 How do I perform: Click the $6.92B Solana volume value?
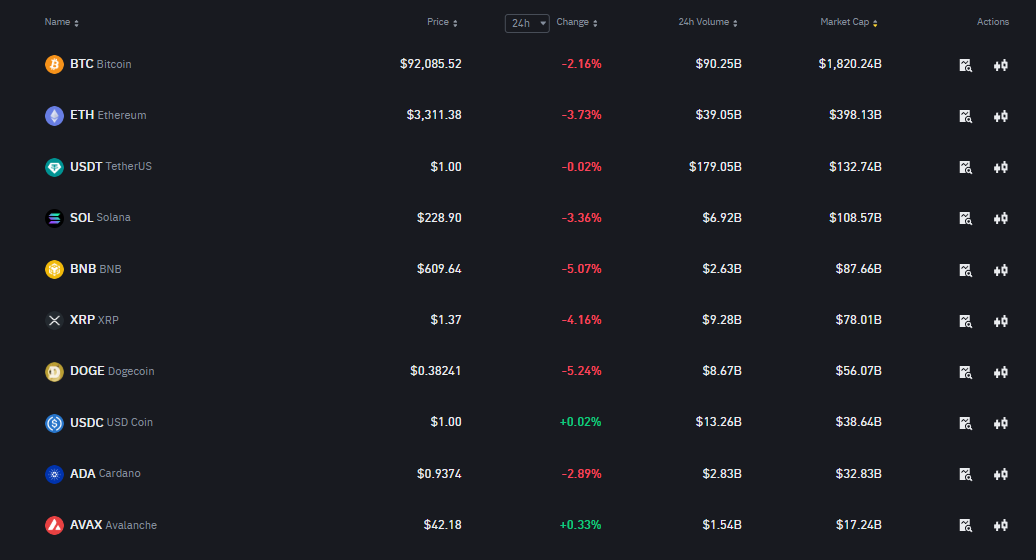tap(722, 217)
